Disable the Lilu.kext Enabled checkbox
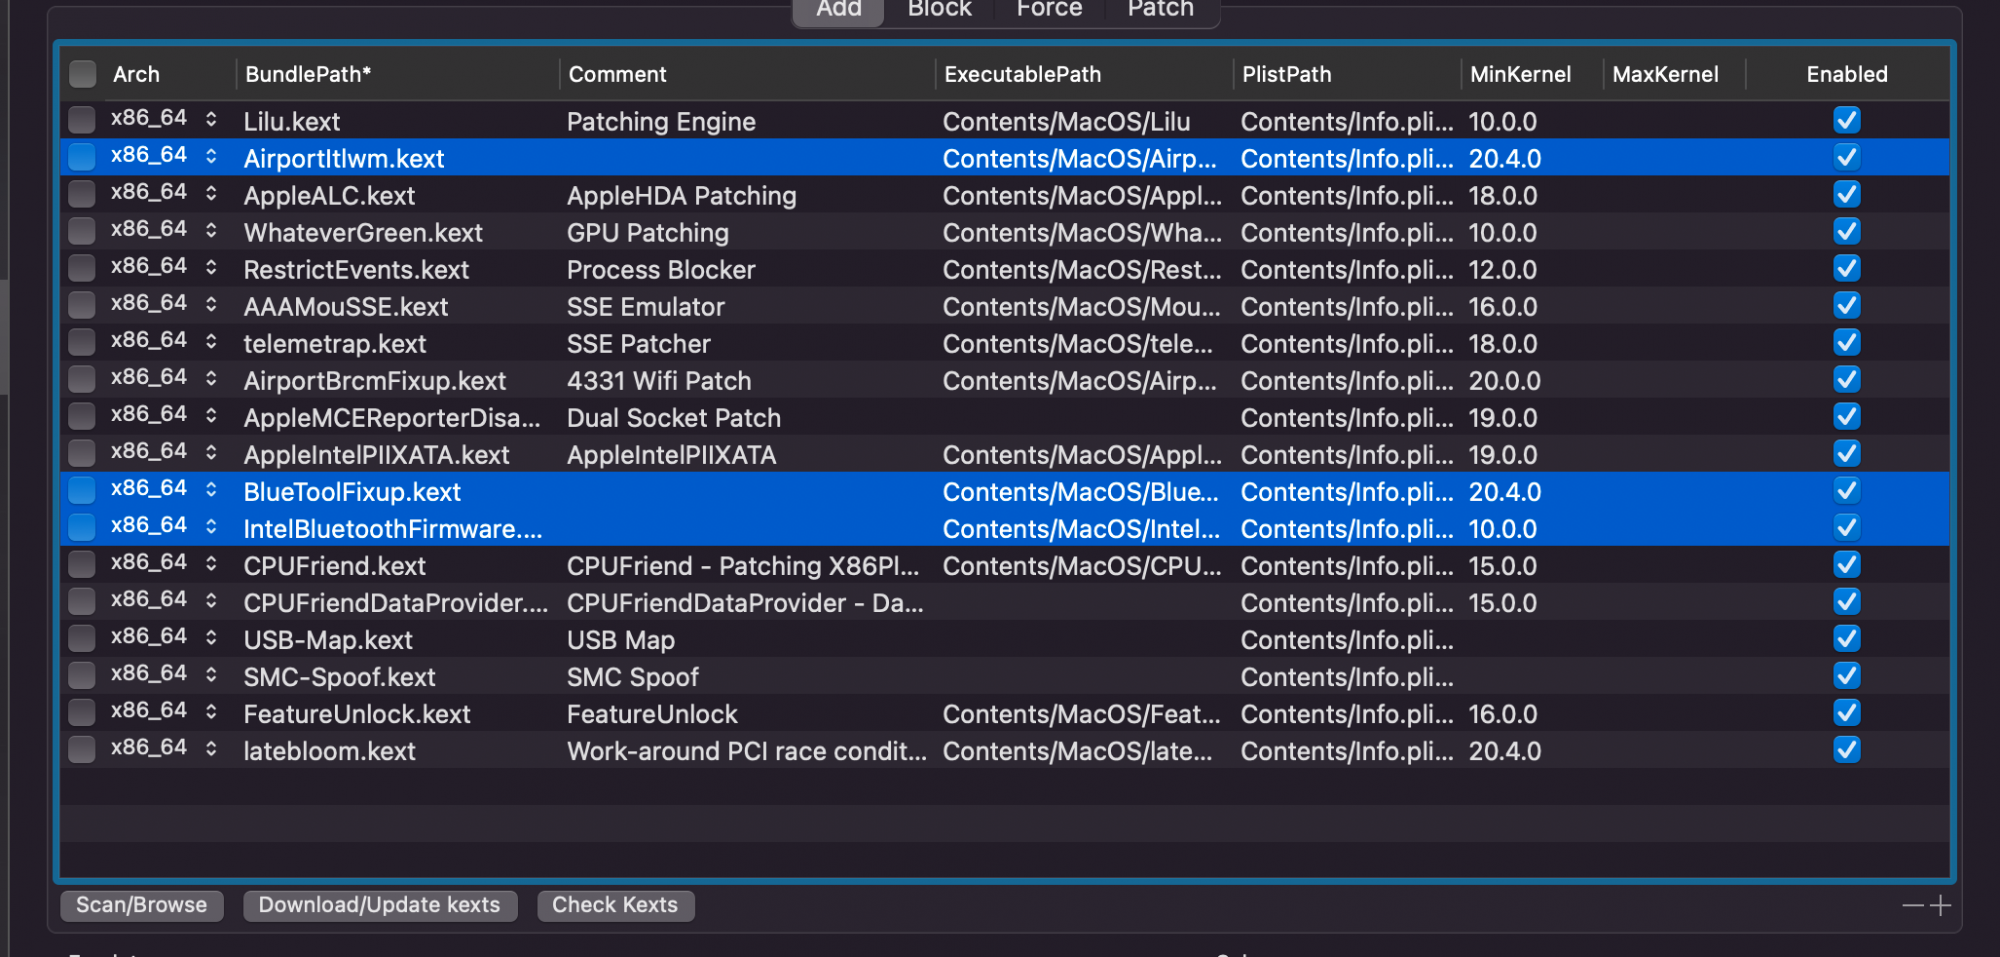Screen dimensions: 2000x957 click(1846, 121)
